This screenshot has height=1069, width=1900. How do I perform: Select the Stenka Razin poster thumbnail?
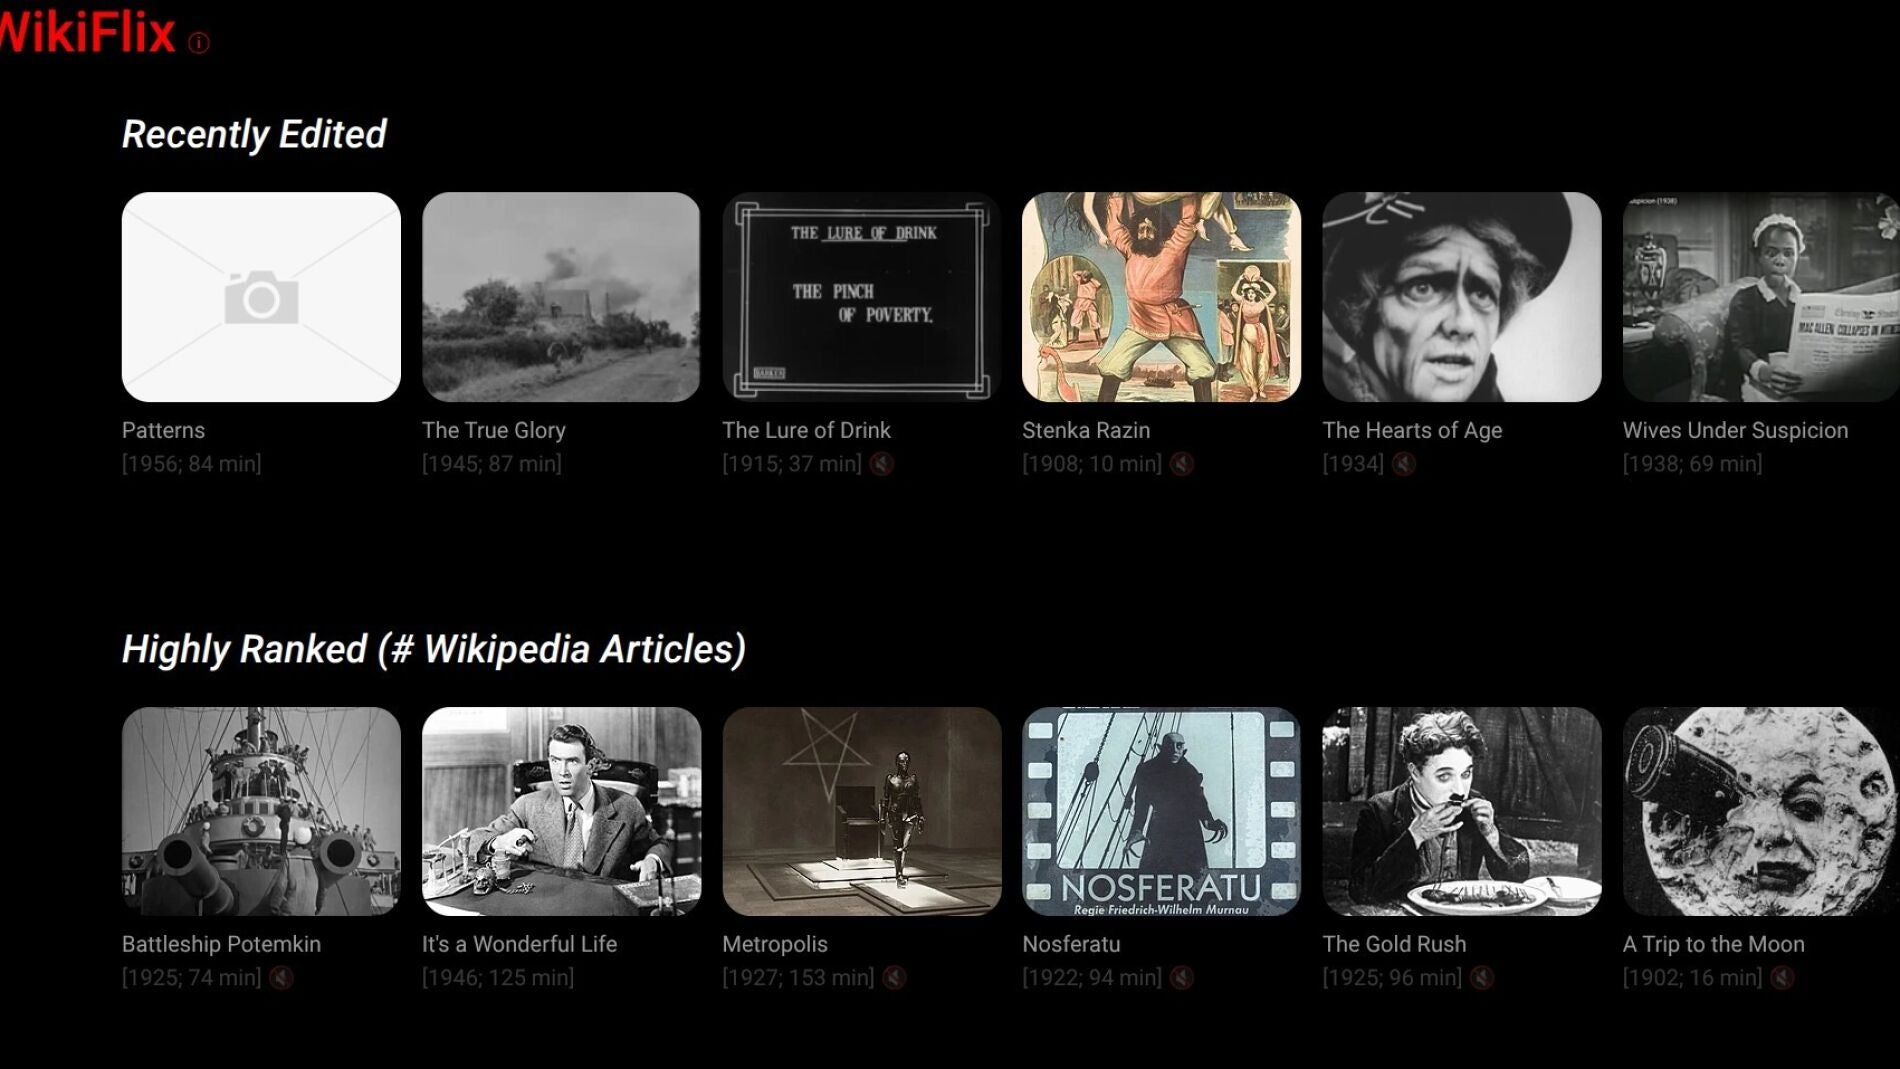(1161, 297)
